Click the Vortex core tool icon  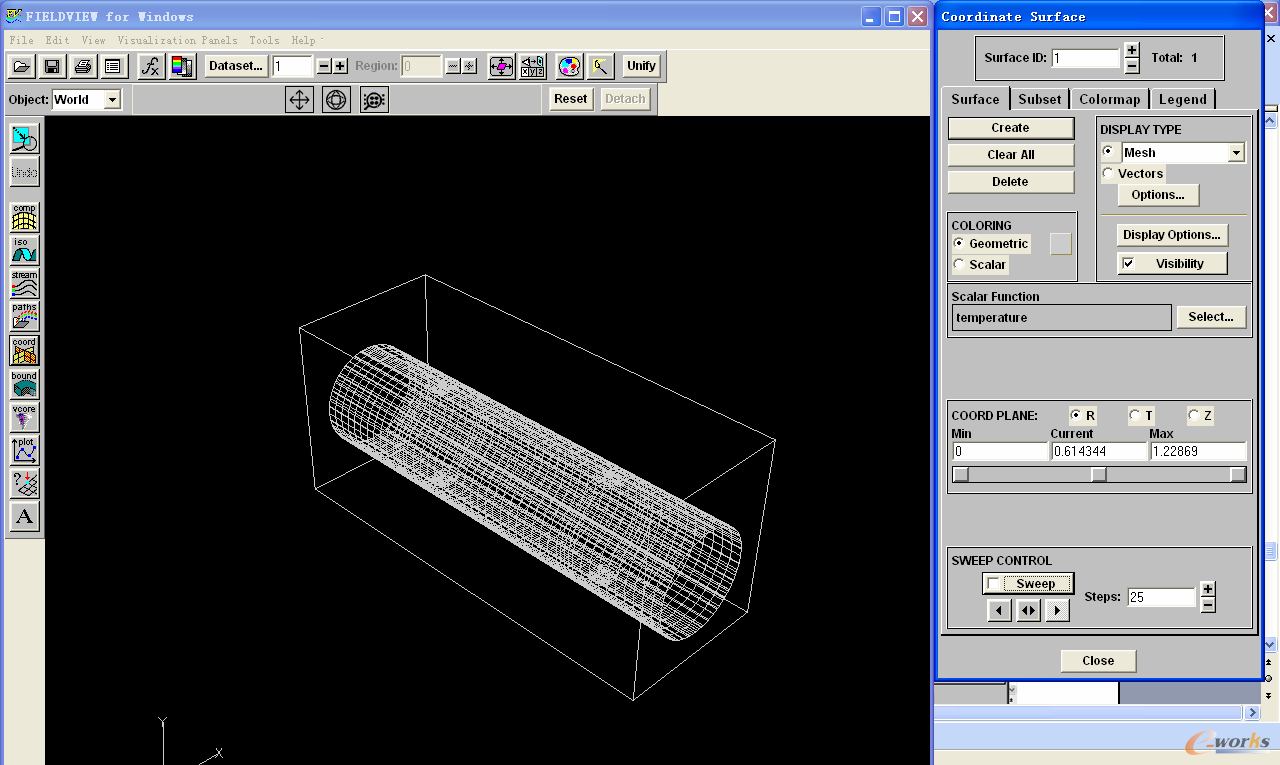[24, 417]
